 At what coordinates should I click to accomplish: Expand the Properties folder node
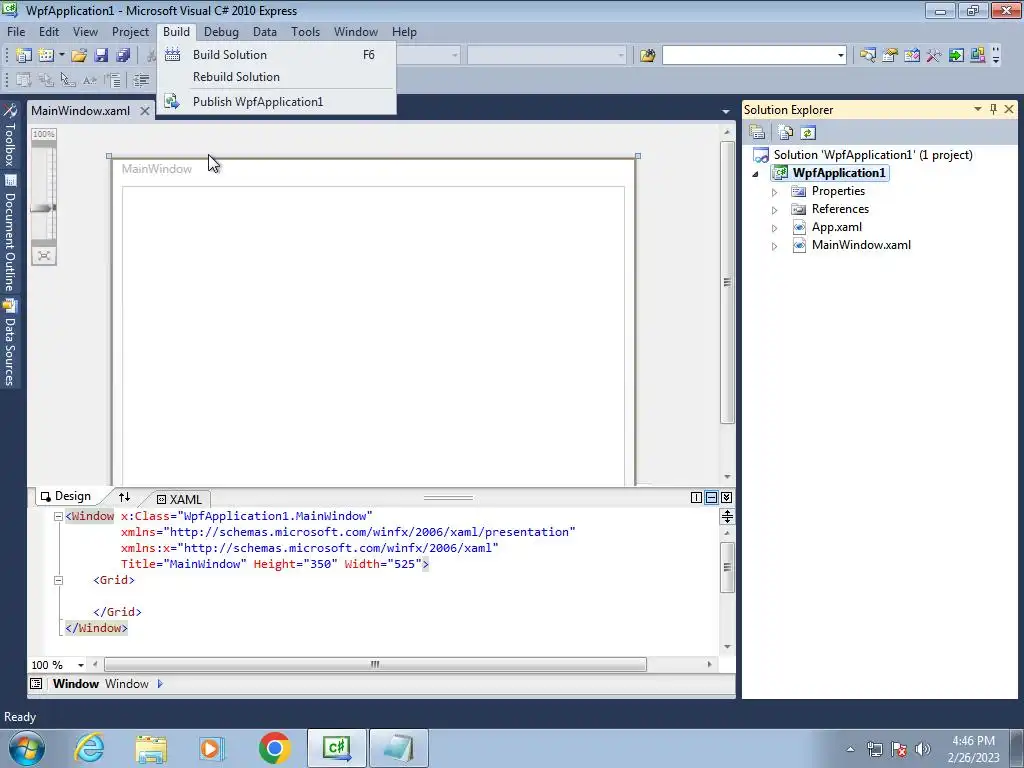[x=775, y=192]
